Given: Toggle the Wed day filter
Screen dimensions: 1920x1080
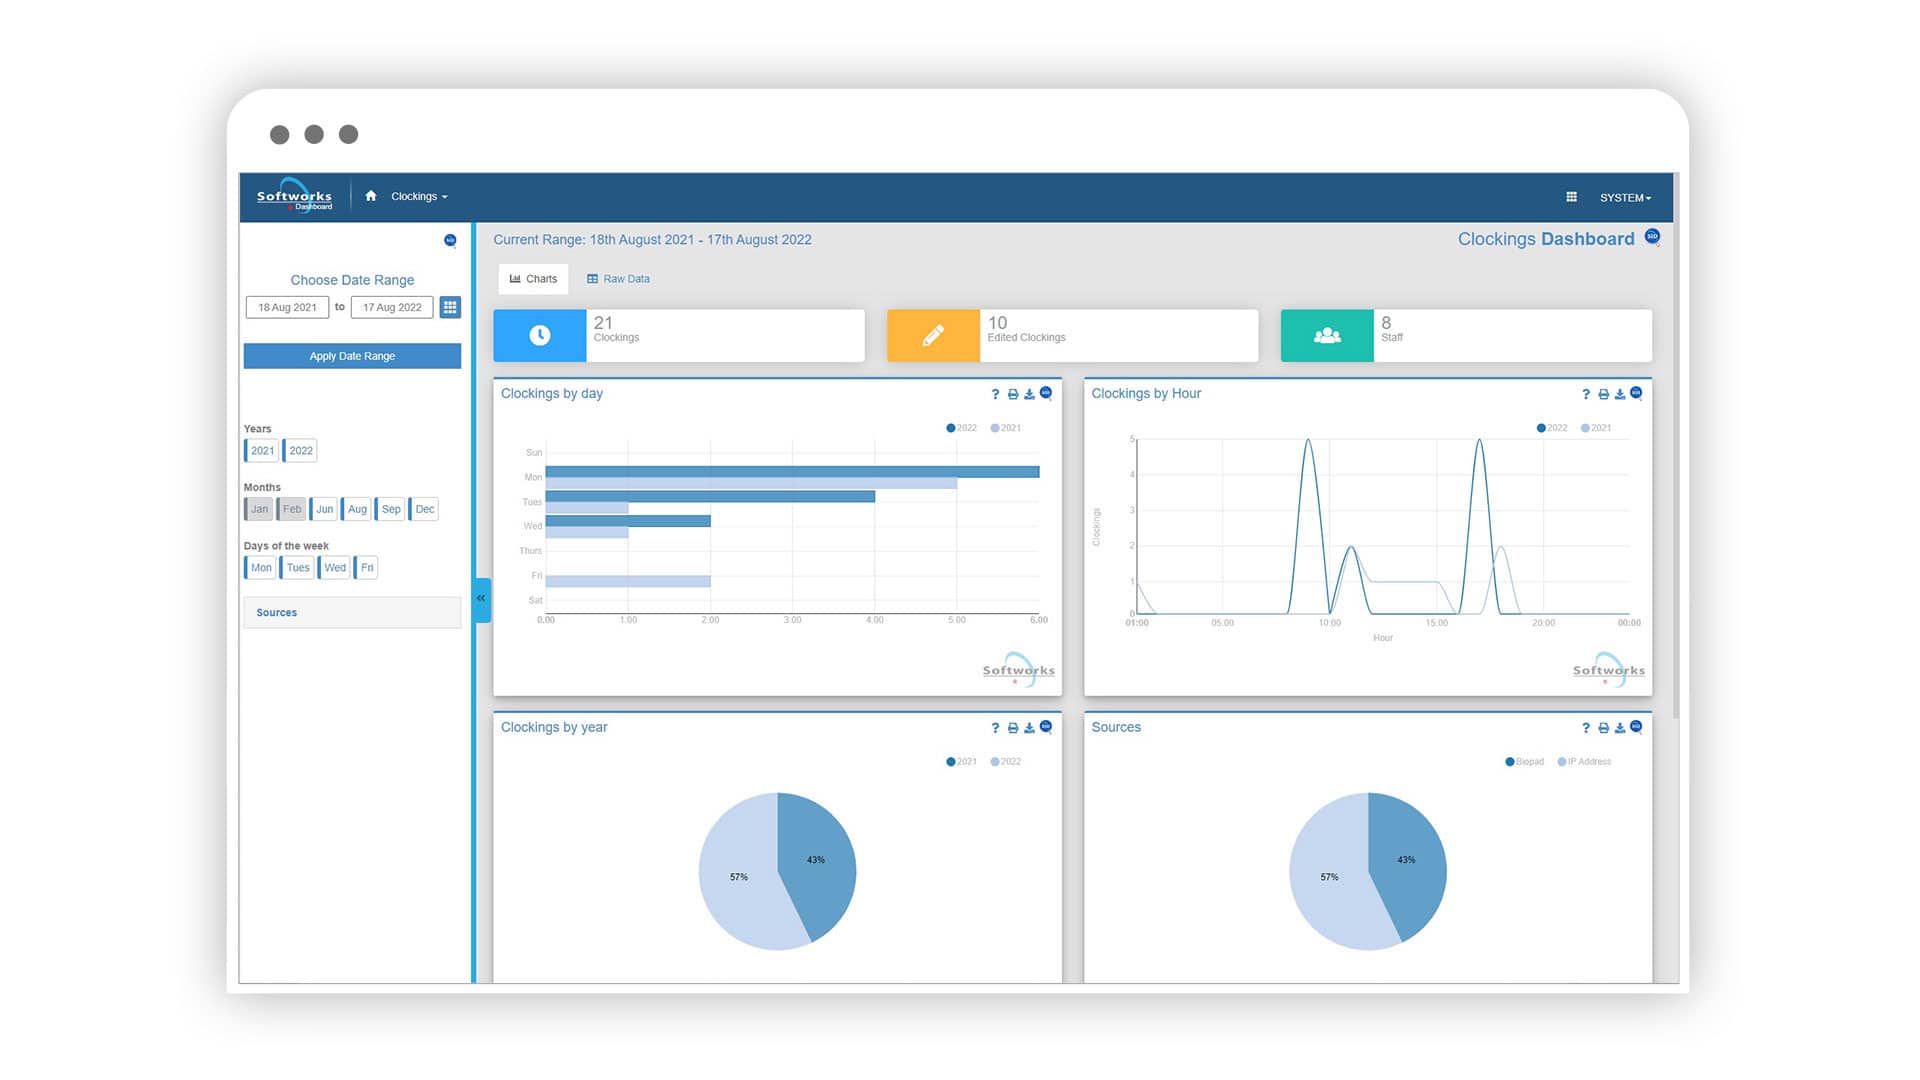Looking at the screenshot, I should pyautogui.click(x=334, y=567).
